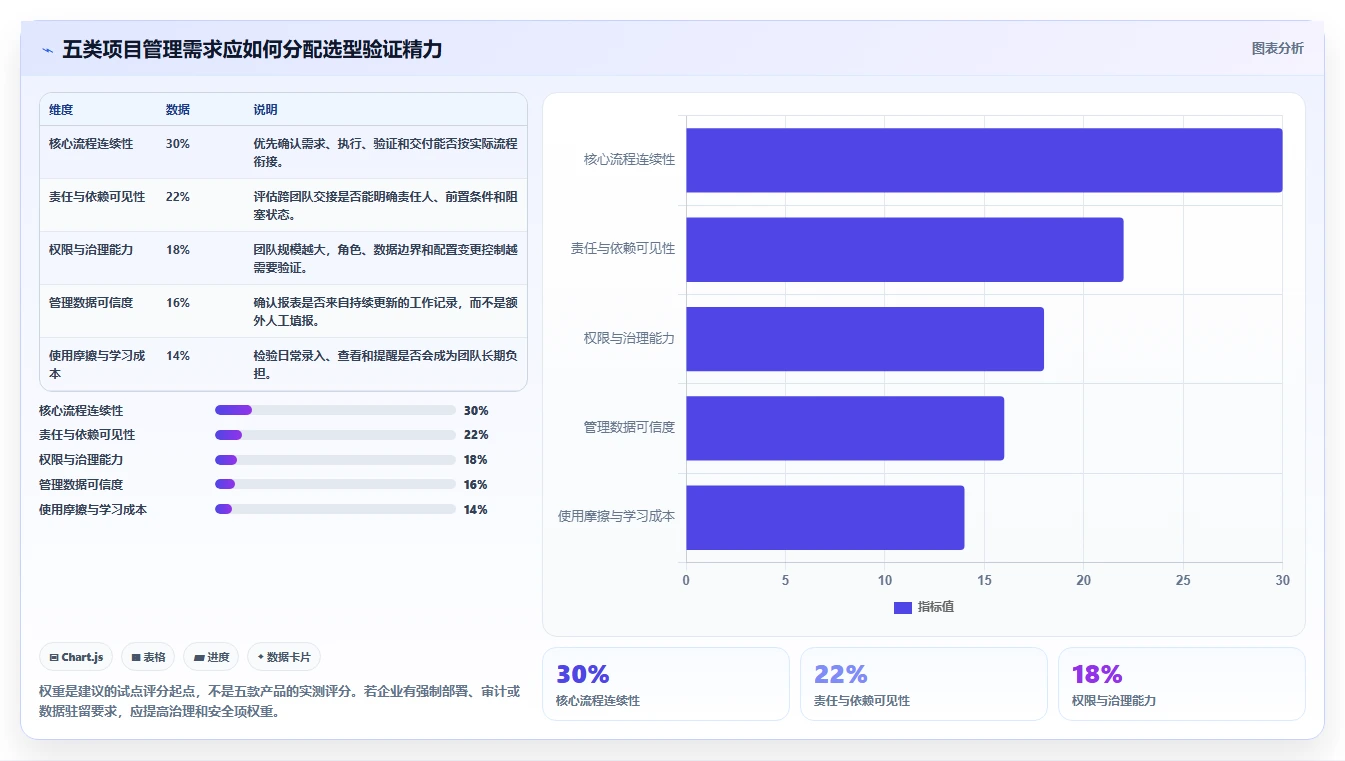Click the 数据 column header
1345x761 pixels.
click(x=178, y=110)
